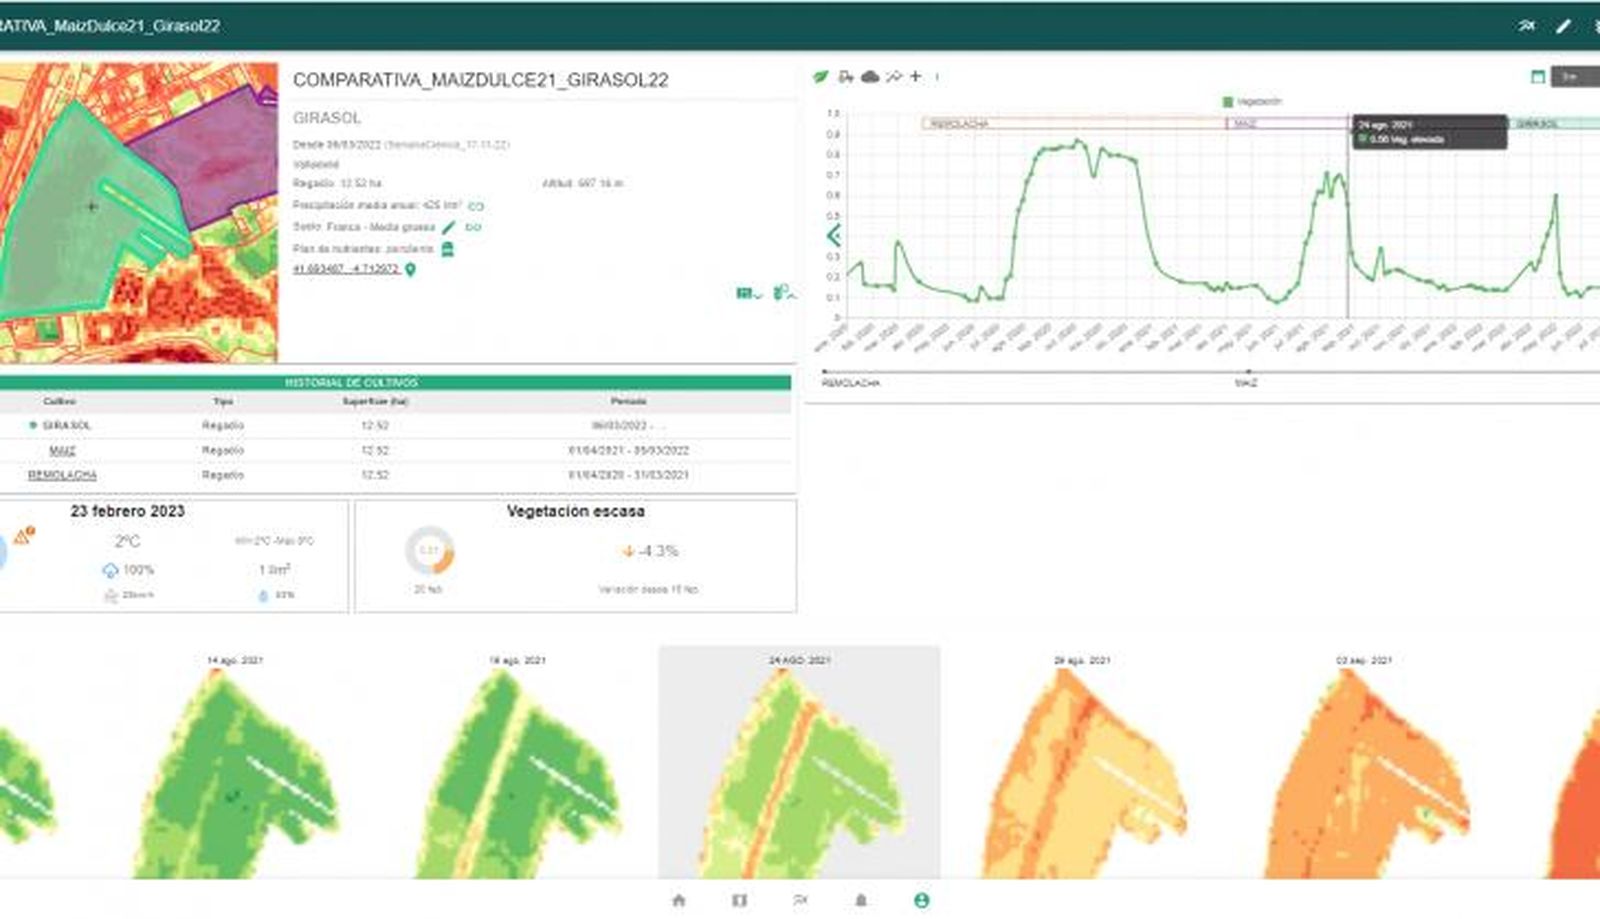Click the trend line icon above the chart

click(x=893, y=77)
